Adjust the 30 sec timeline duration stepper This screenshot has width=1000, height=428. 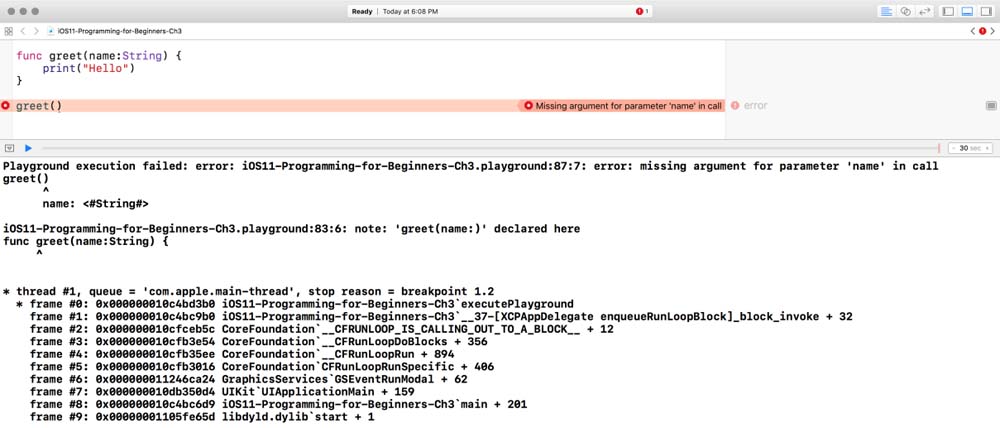[x=970, y=148]
